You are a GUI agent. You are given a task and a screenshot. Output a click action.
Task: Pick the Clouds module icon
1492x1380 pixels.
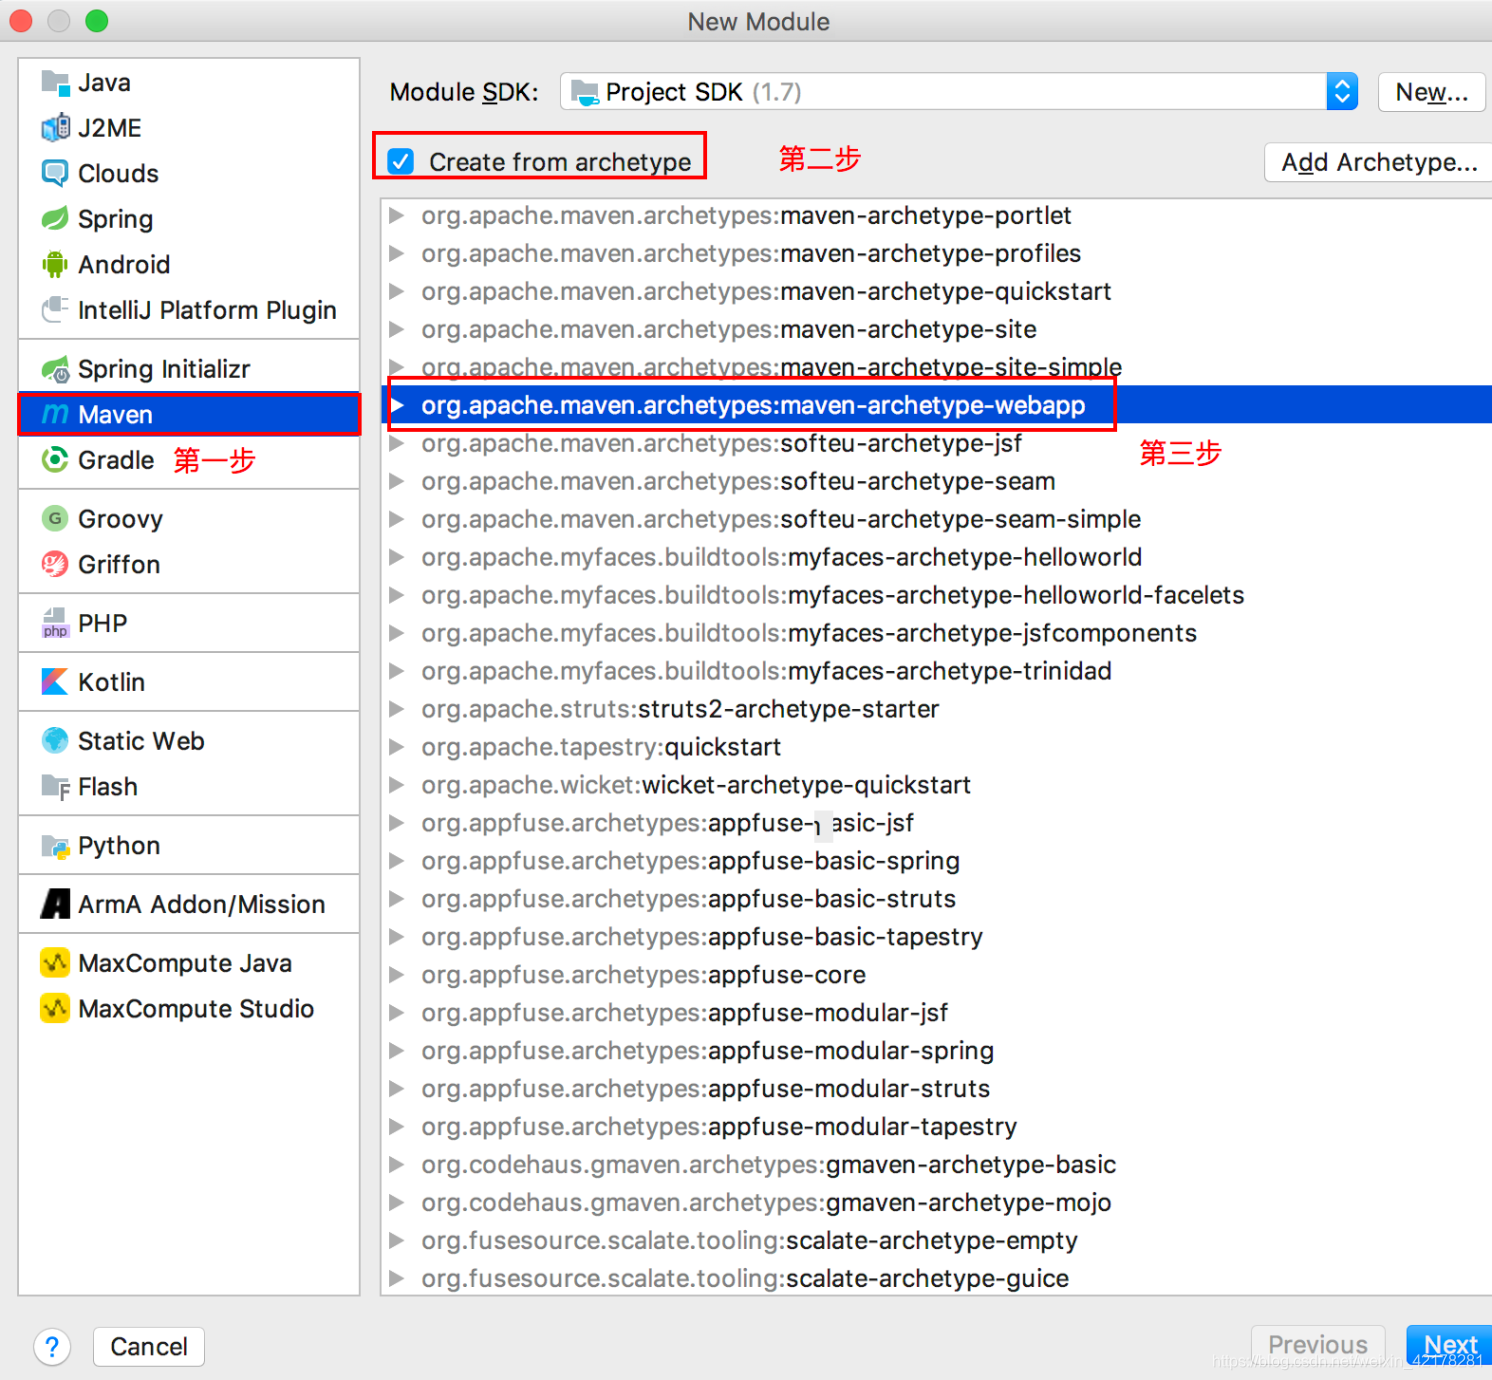(55, 173)
